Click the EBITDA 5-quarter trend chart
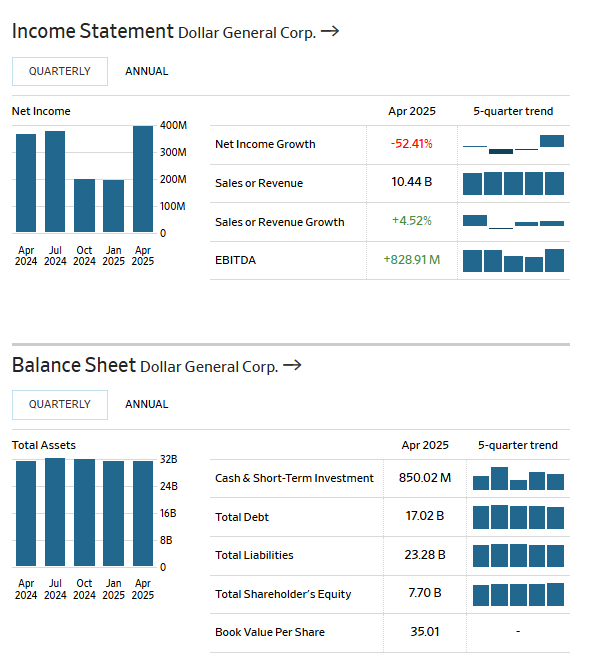Screen dimensions: 601x658 (x=513, y=261)
